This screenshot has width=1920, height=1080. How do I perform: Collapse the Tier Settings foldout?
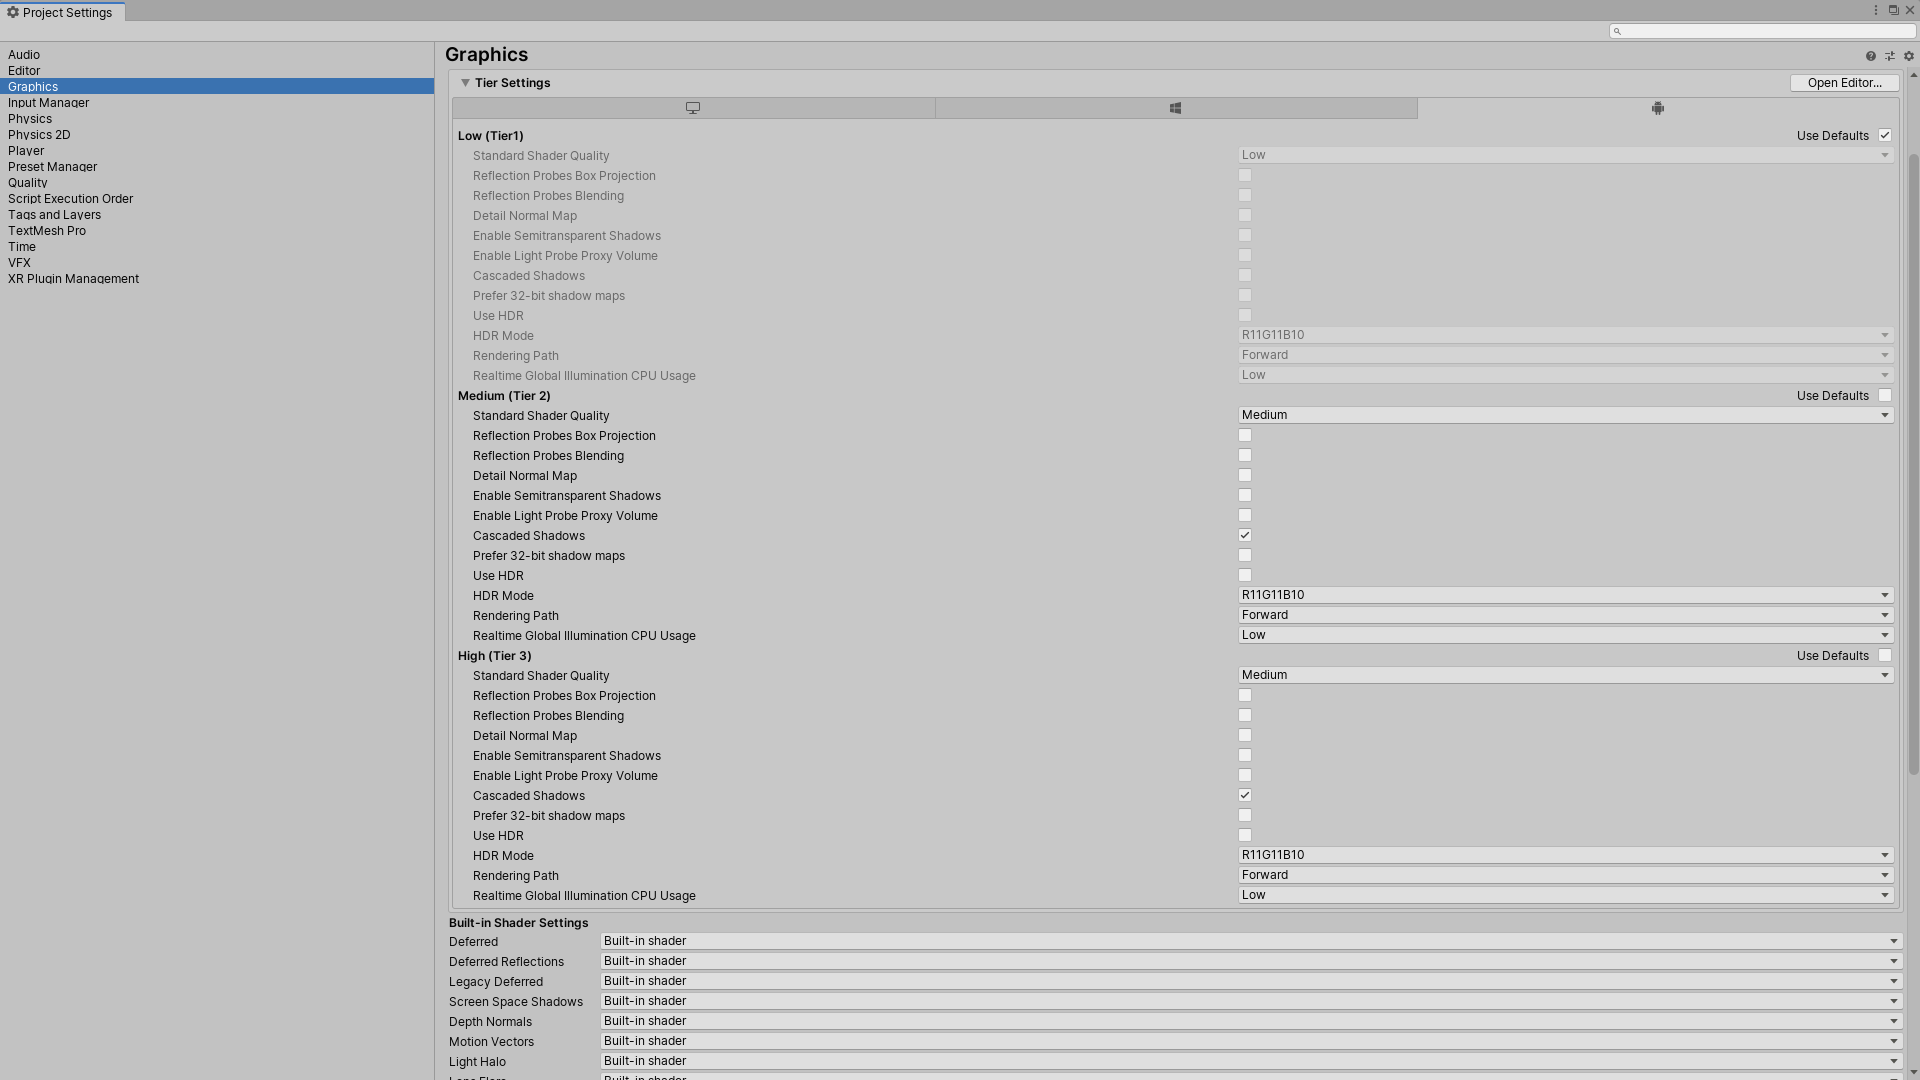(465, 83)
